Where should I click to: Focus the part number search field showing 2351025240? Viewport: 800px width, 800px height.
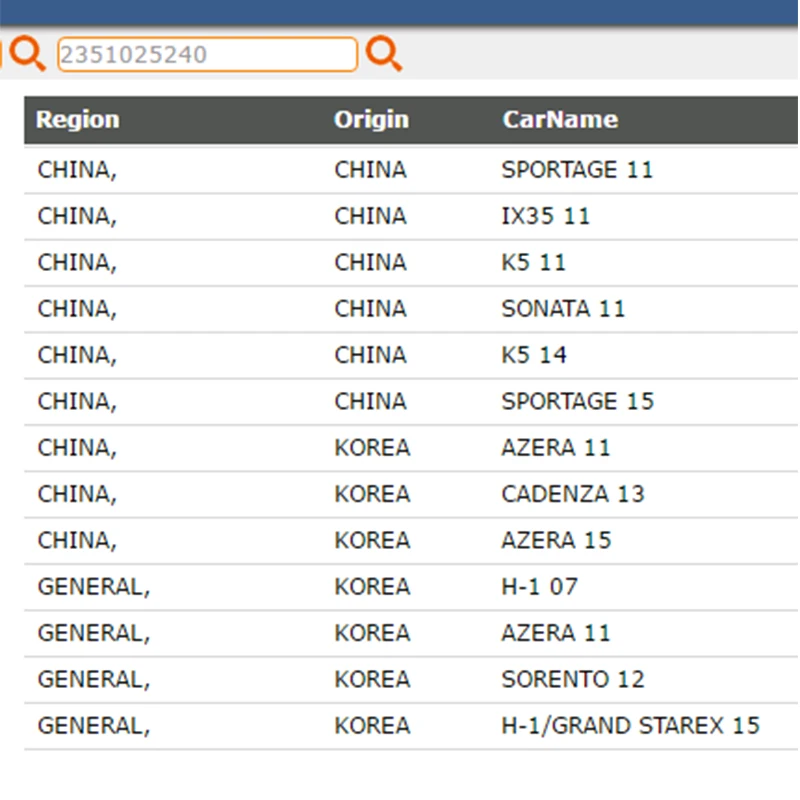pos(207,54)
